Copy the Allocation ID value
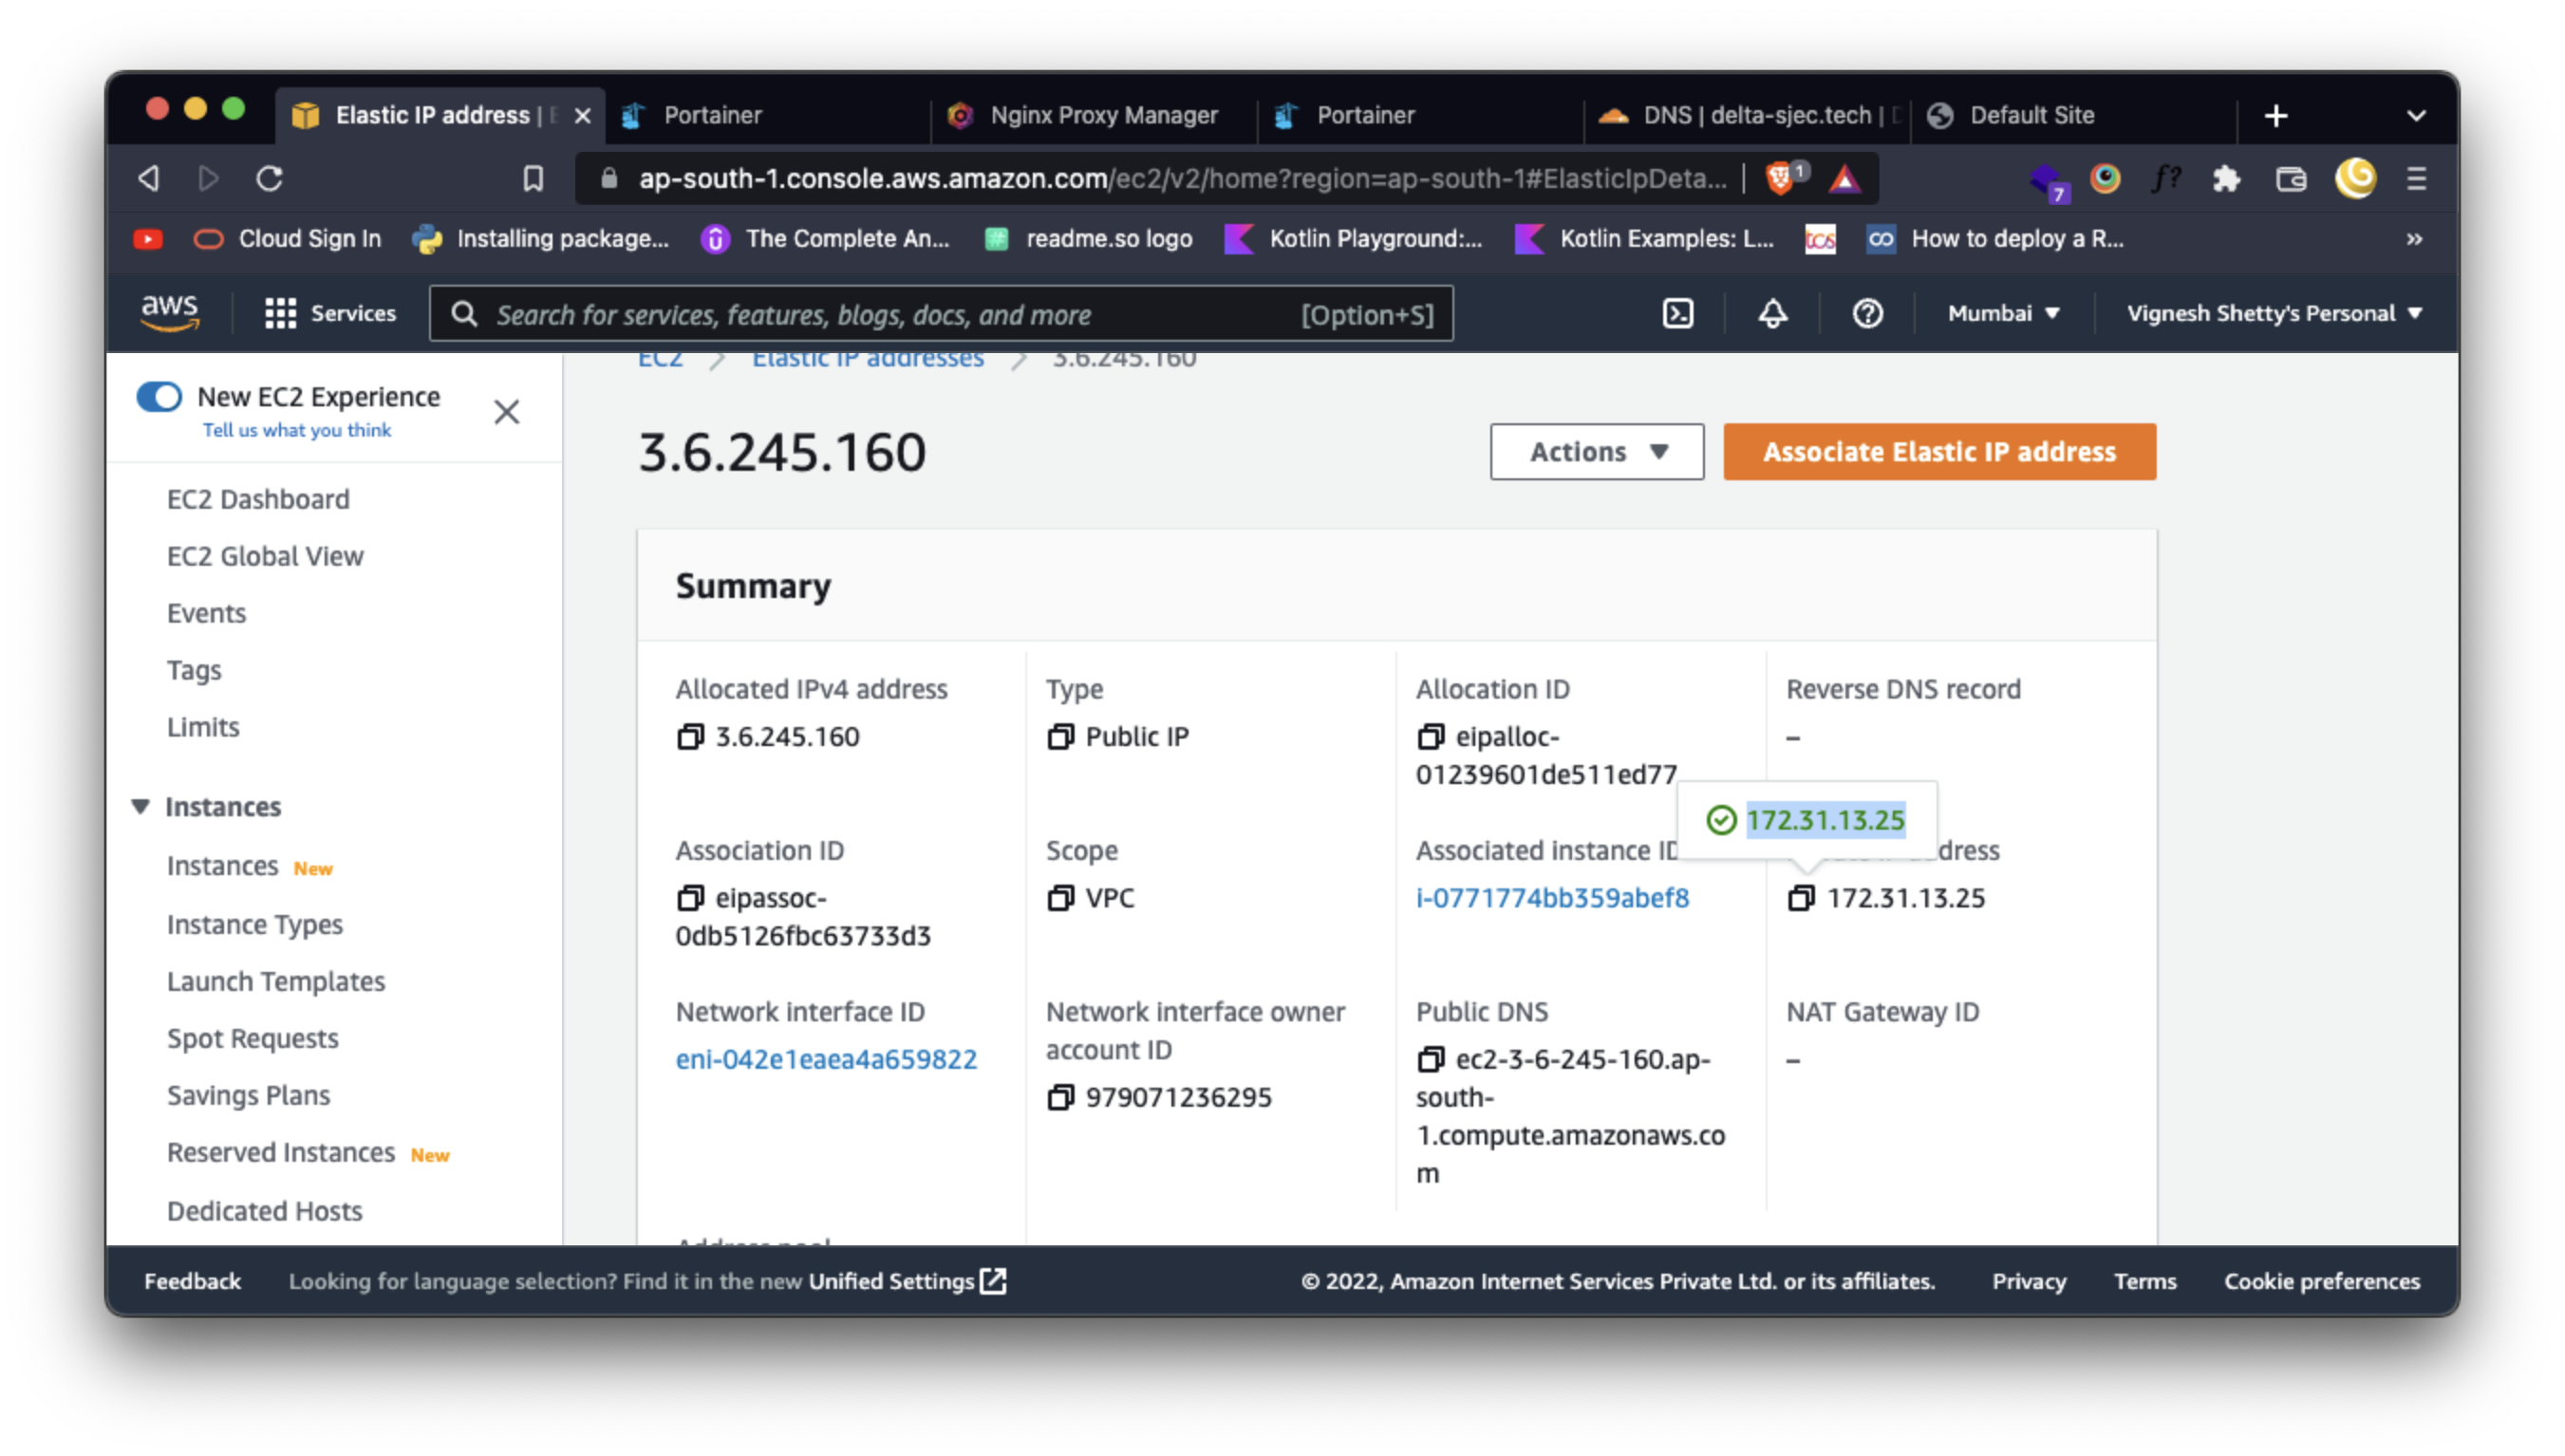The width and height of the screenshot is (2565, 1456). 1430,737
